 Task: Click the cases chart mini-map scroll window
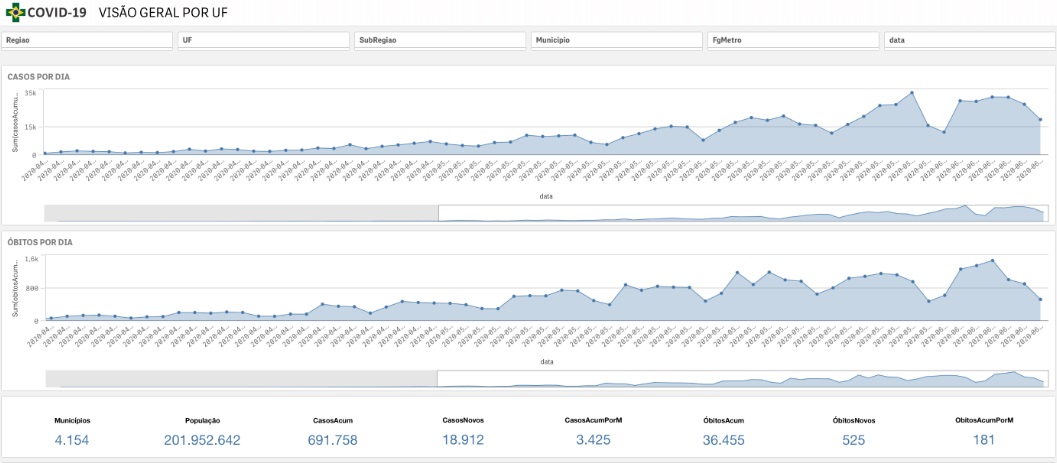click(741, 212)
